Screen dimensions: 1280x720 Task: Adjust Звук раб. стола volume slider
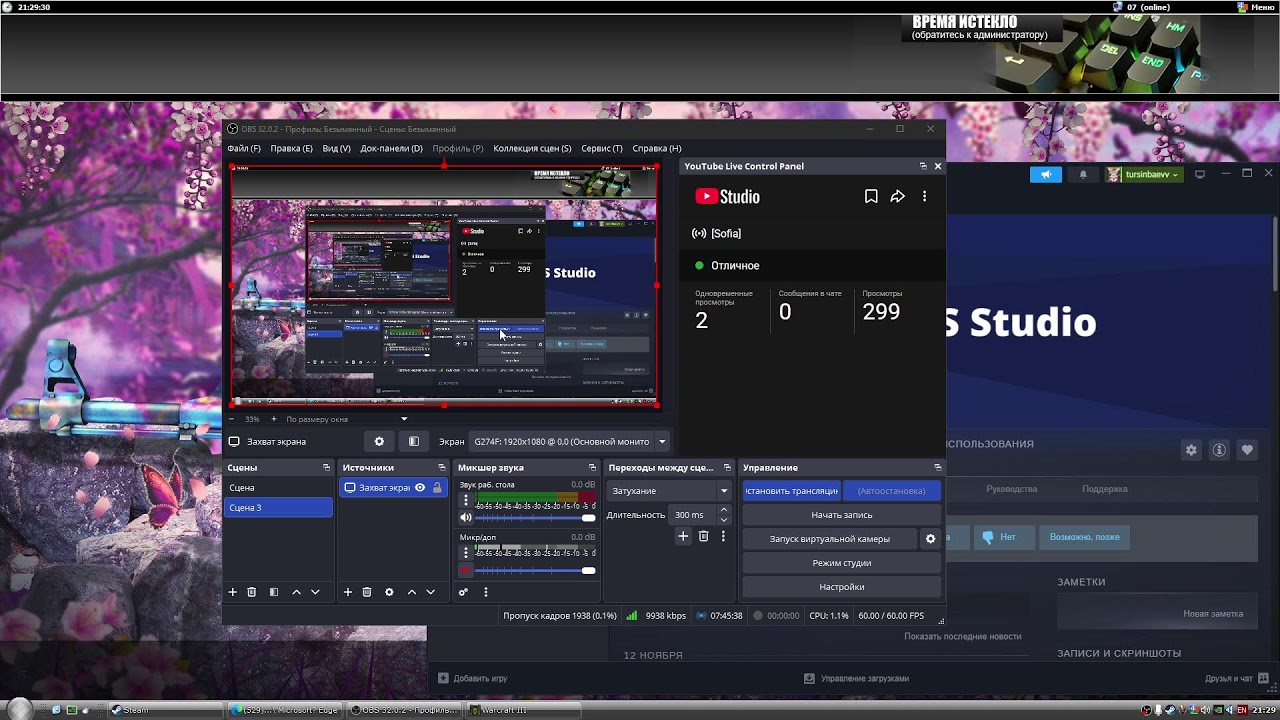coord(535,518)
